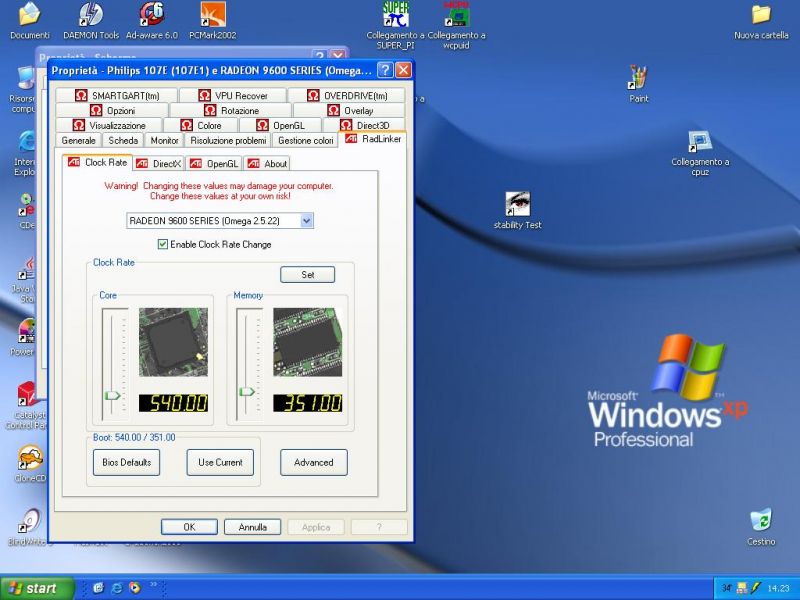The height and width of the screenshot is (600, 800).
Task: Open the Omega OpenGL tab beside Direct3D
Action: (x=281, y=126)
